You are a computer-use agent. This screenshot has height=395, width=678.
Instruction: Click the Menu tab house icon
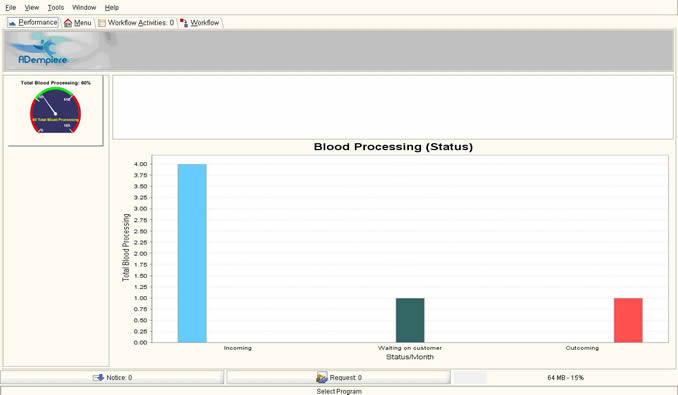coord(68,23)
